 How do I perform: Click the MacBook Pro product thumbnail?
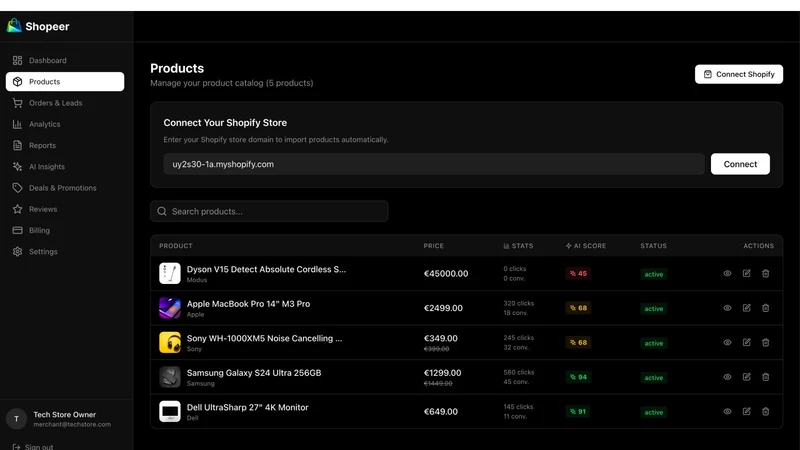coord(170,308)
